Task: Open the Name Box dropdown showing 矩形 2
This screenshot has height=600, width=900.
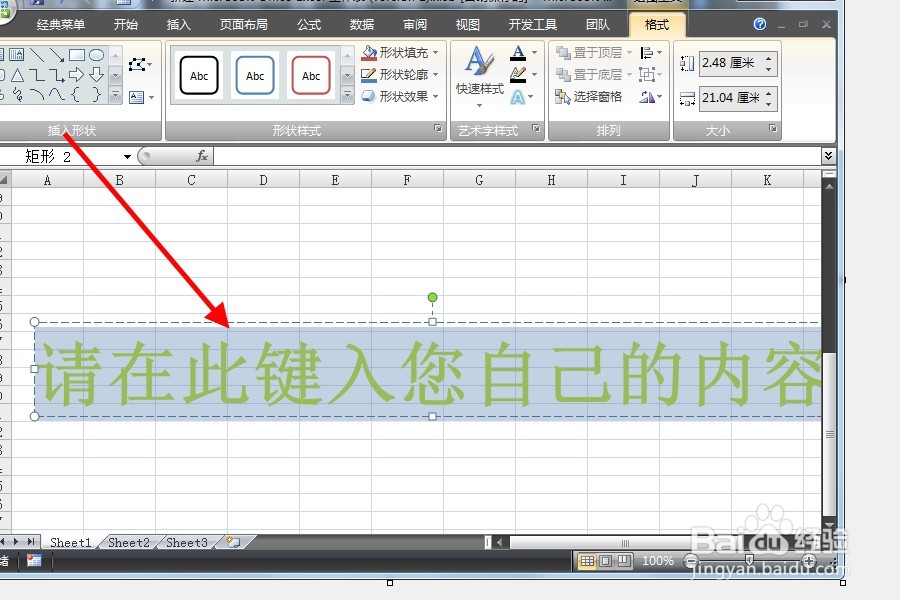Action: click(126, 156)
